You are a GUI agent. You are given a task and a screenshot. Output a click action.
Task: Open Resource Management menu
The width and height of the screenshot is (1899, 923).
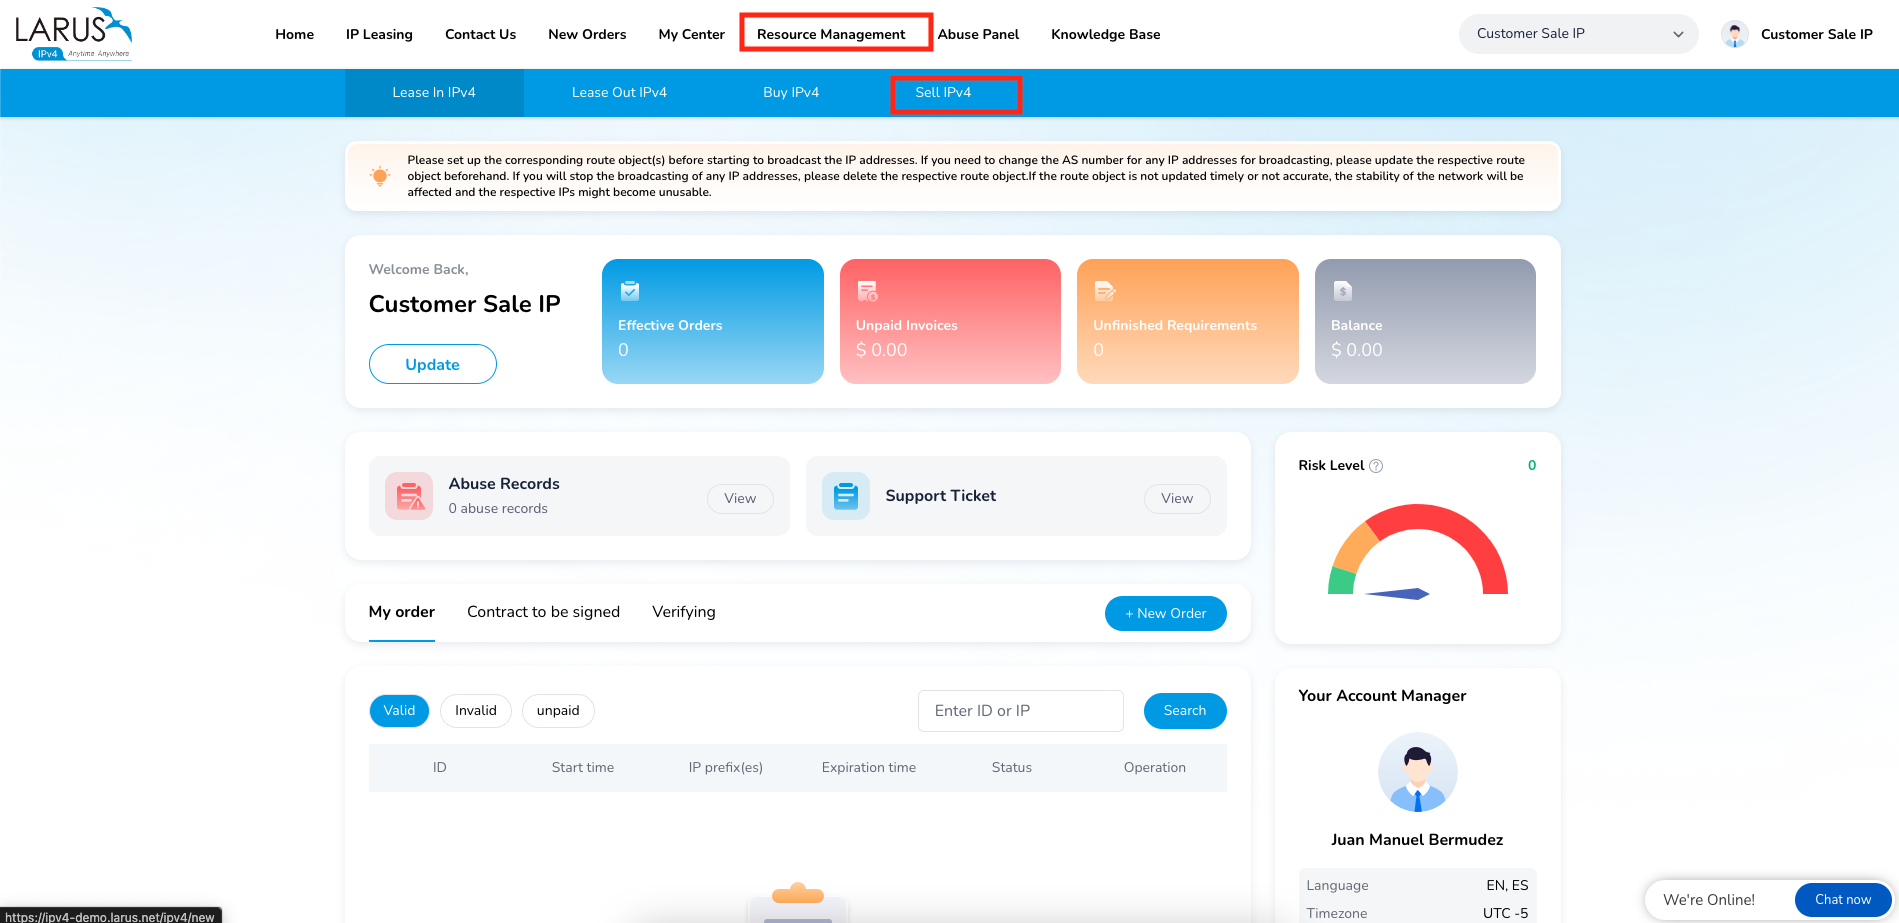[831, 34]
